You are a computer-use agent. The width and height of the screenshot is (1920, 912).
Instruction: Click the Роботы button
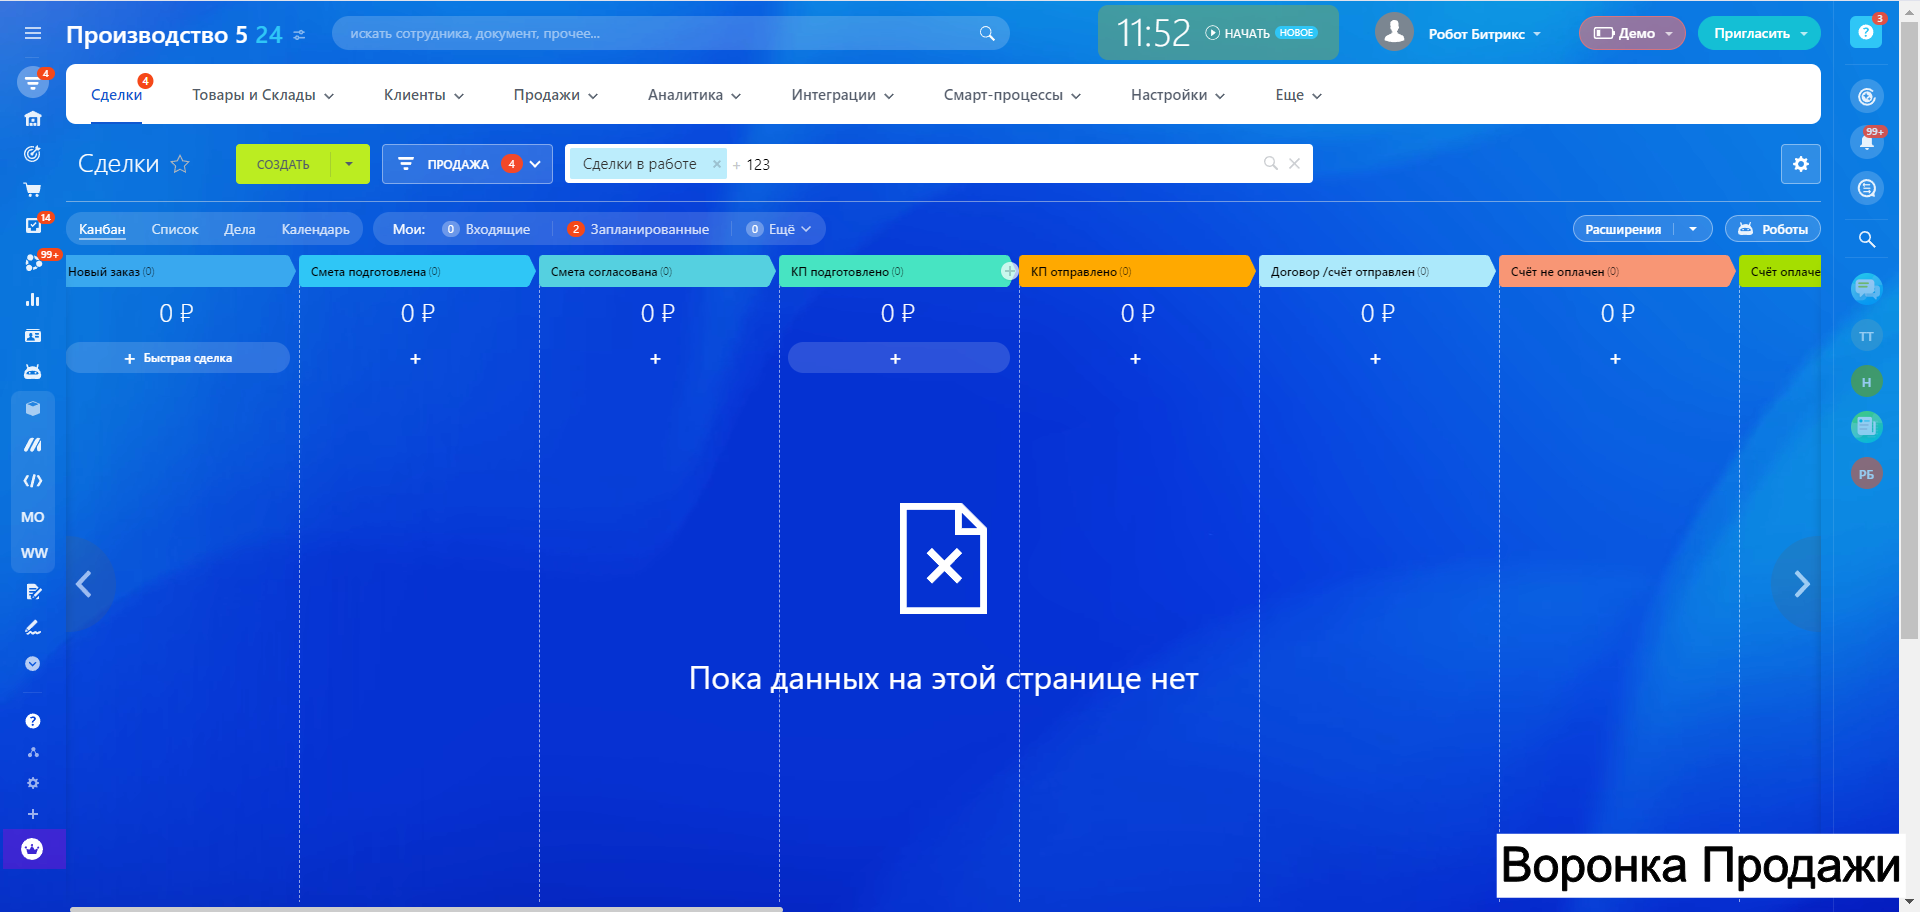(x=1772, y=229)
